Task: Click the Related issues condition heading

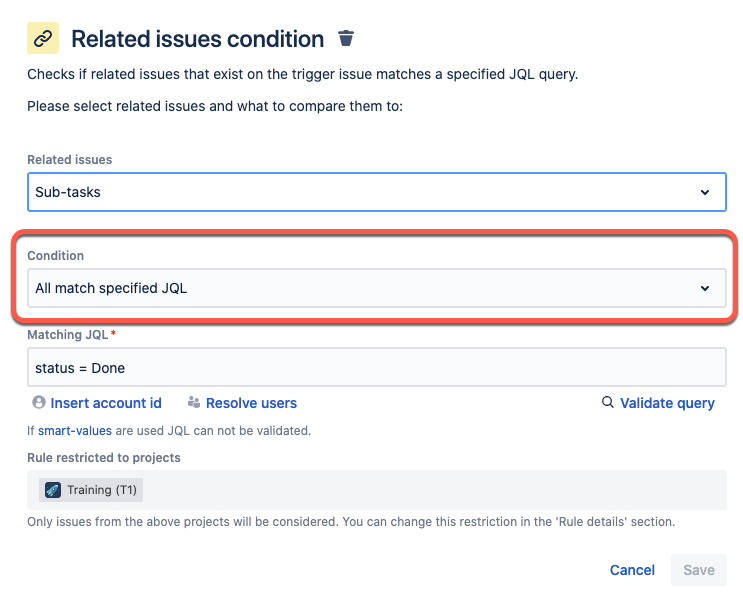Action: pos(197,39)
